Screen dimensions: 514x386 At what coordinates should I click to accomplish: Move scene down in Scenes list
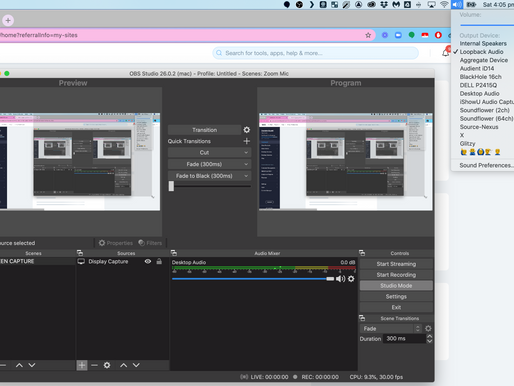point(32,365)
